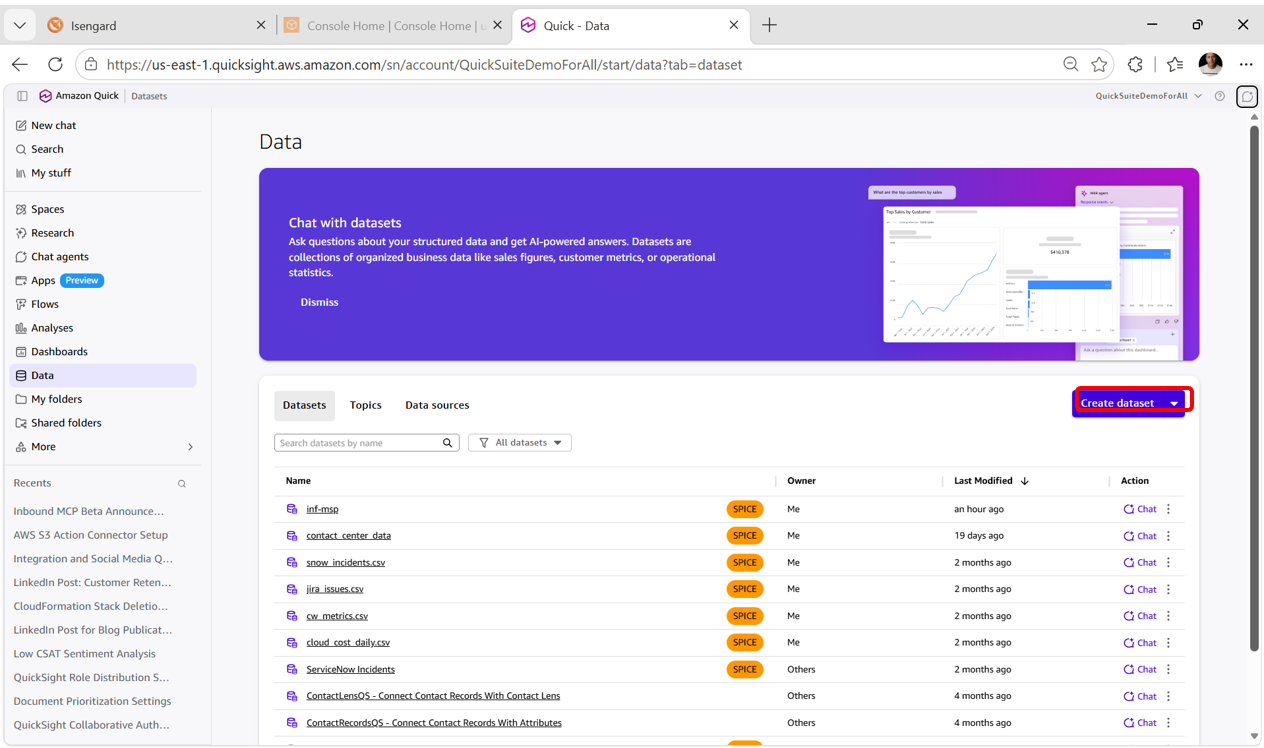
Task: Switch to Data sources tab
Action: coord(437,405)
